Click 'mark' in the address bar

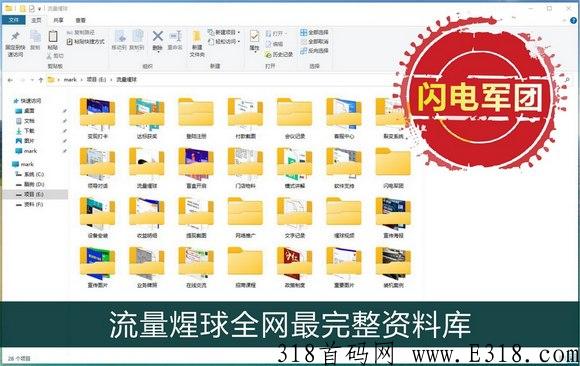70,80
